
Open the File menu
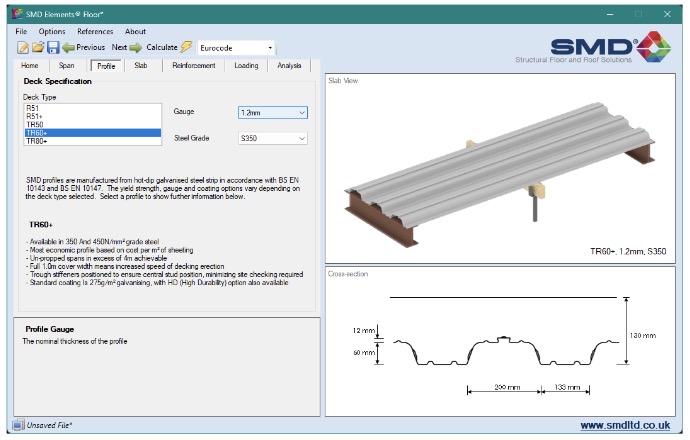pyautogui.click(x=21, y=31)
